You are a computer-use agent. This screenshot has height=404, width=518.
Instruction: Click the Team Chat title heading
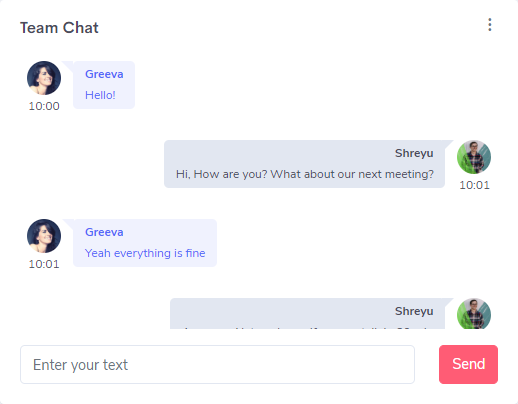point(59,28)
